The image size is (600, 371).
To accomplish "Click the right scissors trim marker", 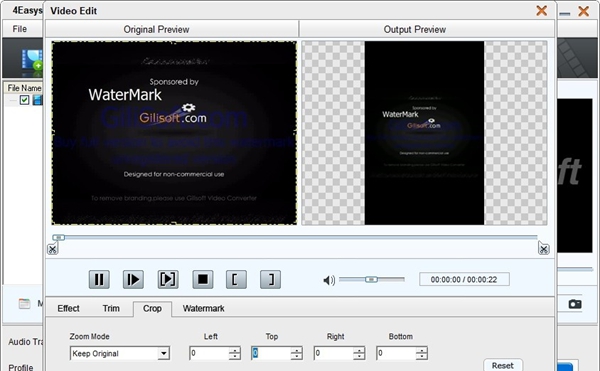I will [x=543, y=249].
